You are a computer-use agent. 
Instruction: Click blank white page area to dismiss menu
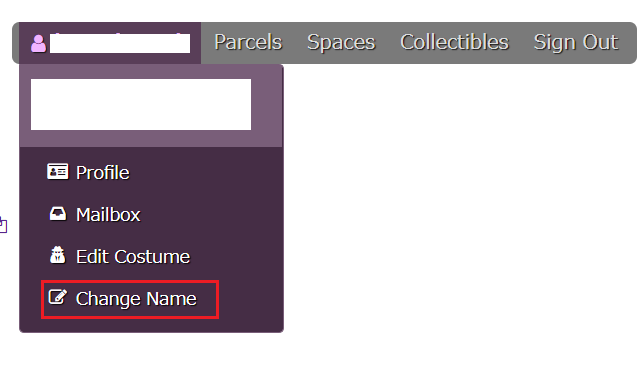click(447, 203)
